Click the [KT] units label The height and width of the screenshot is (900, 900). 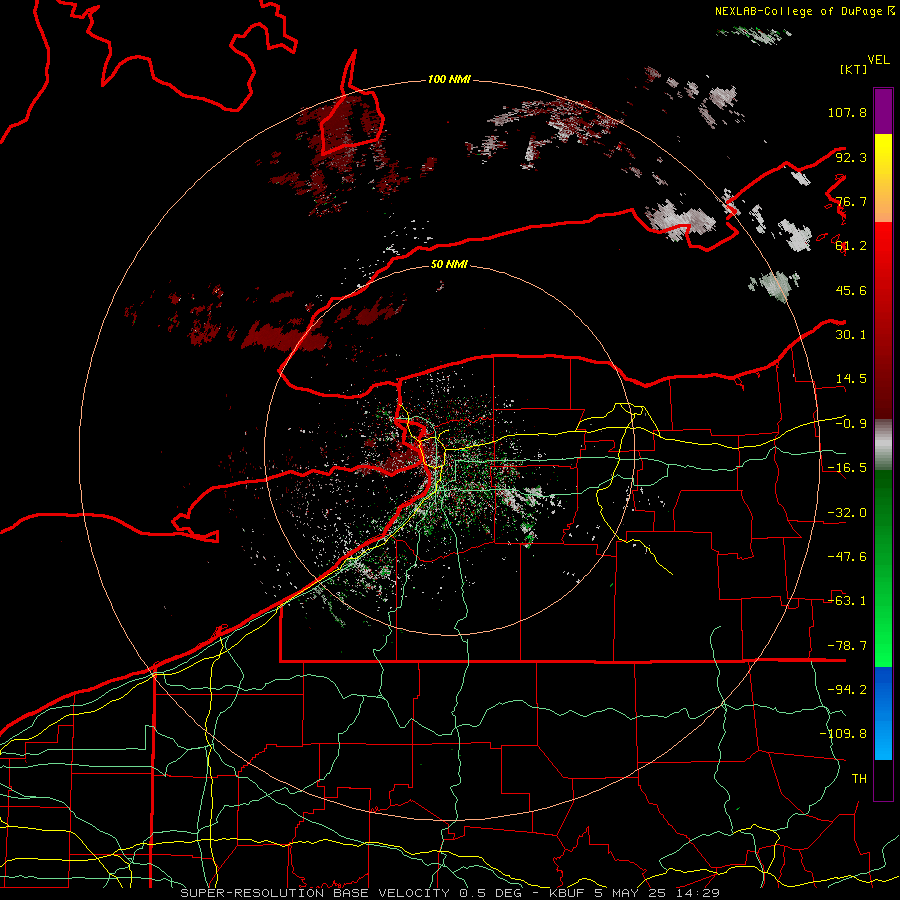pyautogui.click(x=853, y=69)
